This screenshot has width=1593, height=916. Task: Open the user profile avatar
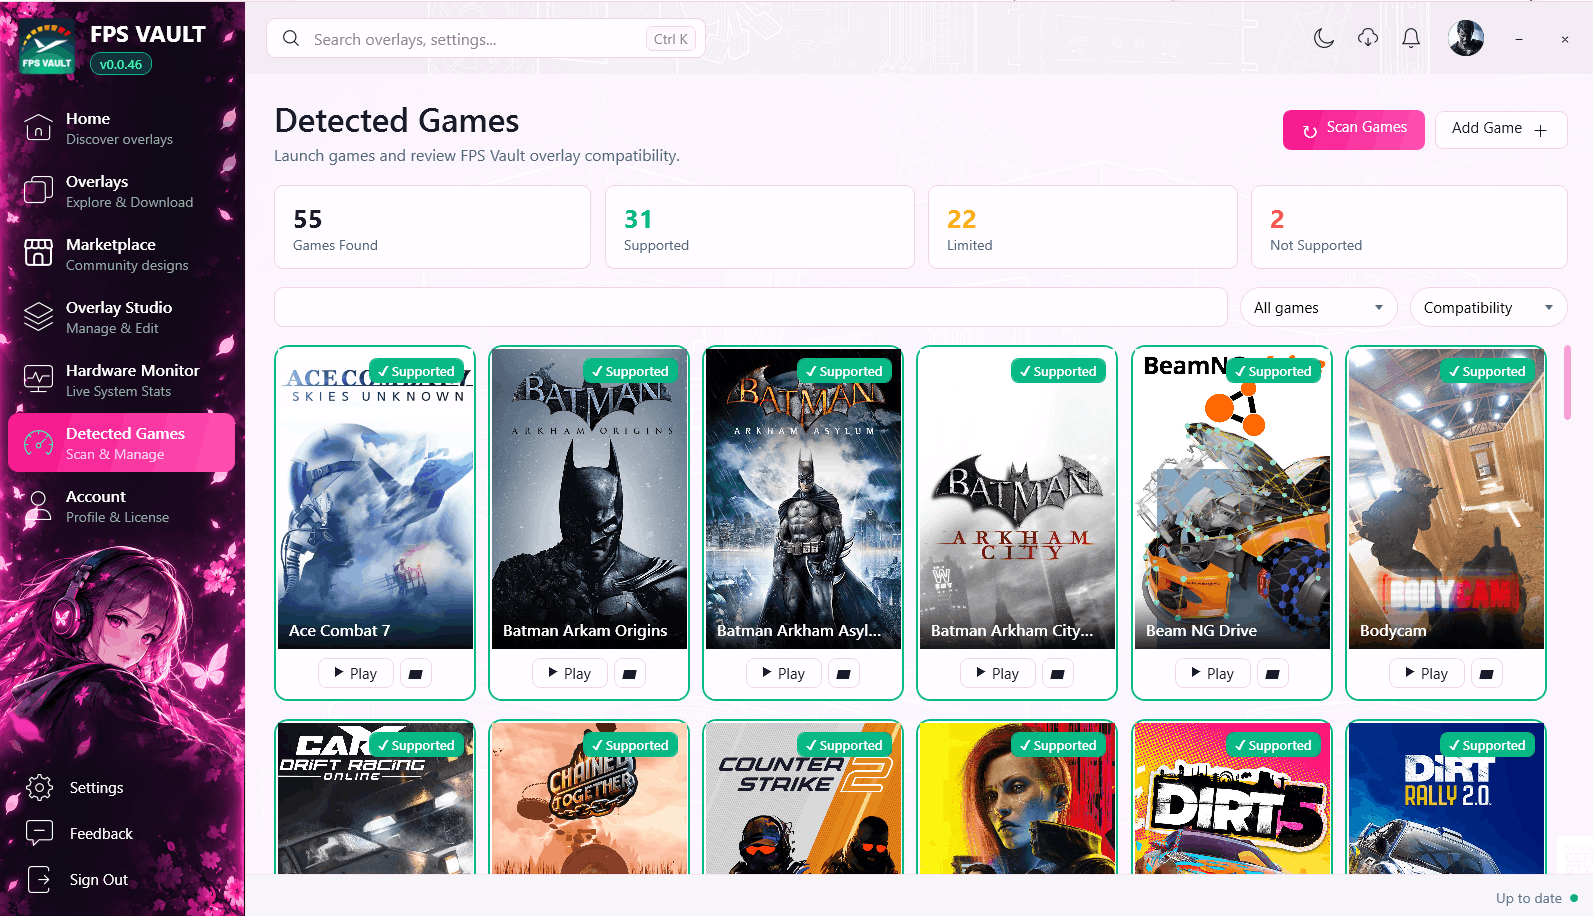1466,39
